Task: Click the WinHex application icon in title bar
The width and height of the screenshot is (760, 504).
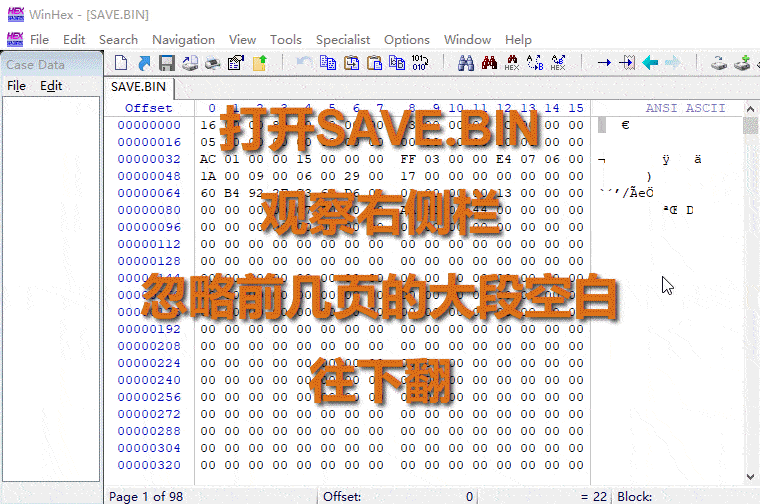Action: (x=16, y=15)
